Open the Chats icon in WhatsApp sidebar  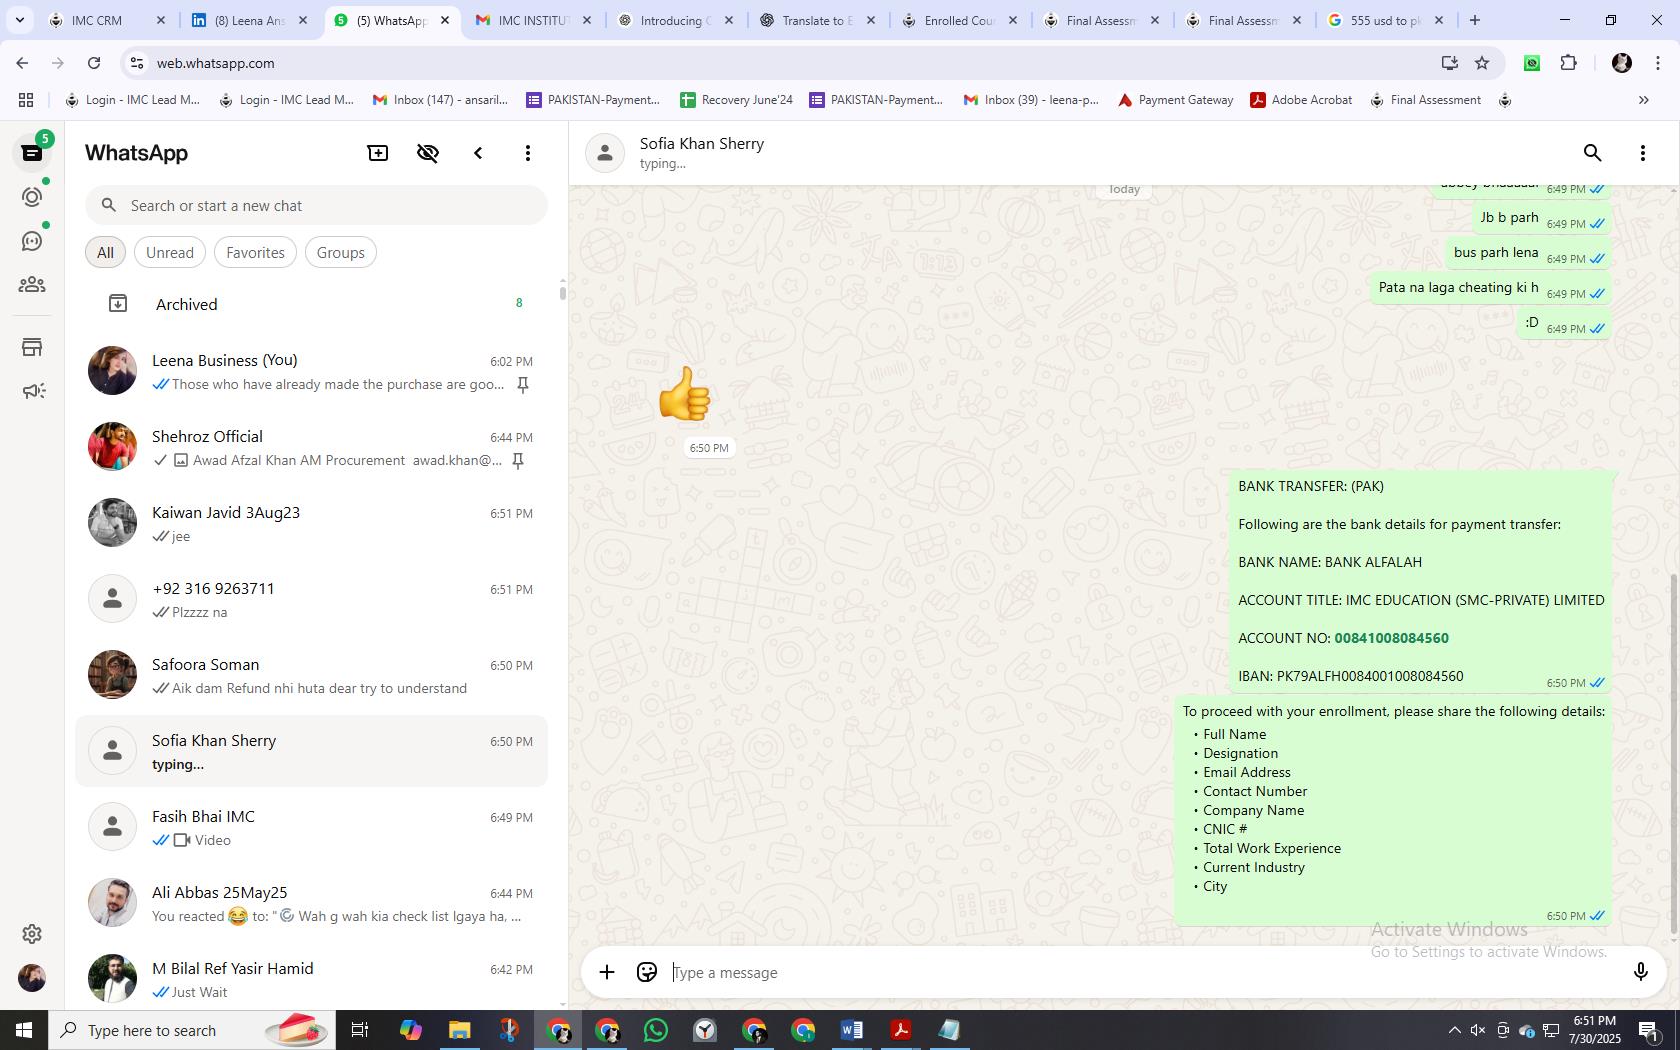(32, 153)
